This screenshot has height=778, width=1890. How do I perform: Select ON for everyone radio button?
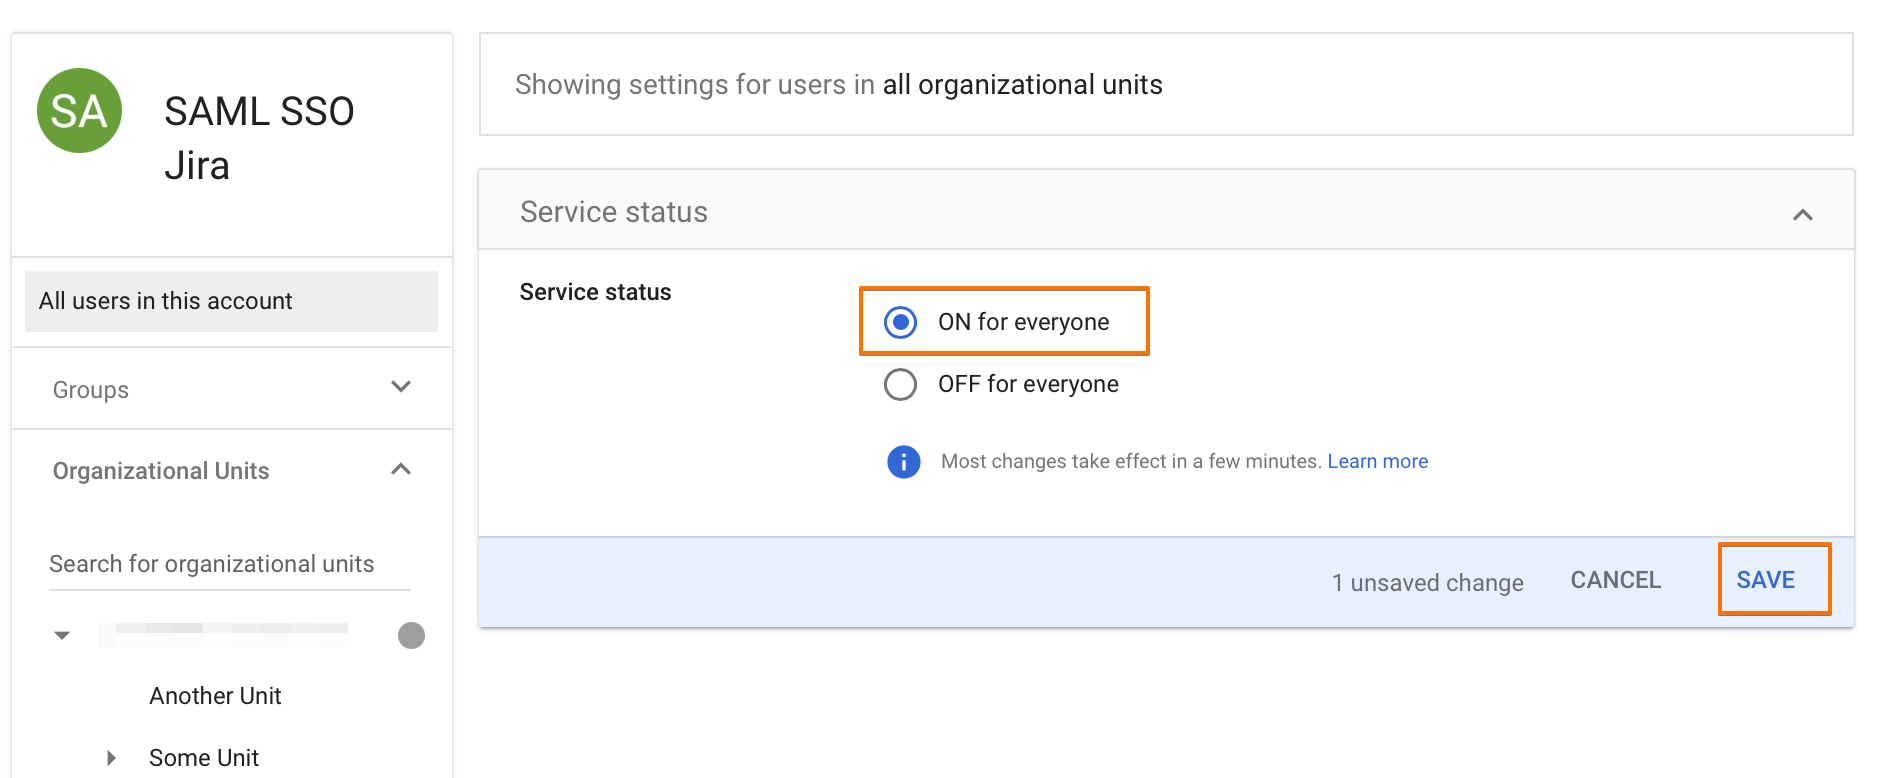point(900,322)
